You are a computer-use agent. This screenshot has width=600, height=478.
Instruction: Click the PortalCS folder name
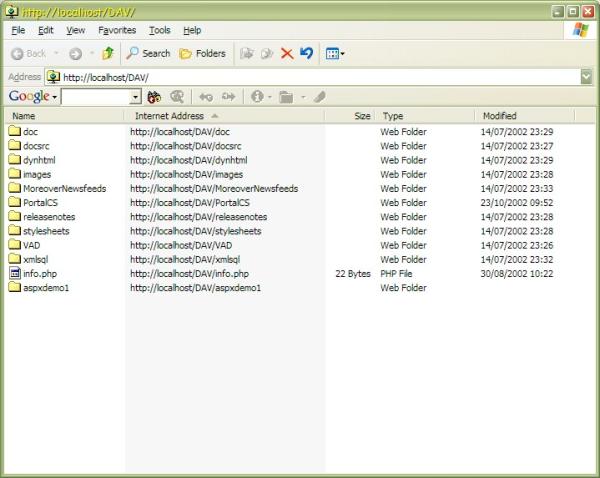coord(40,202)
